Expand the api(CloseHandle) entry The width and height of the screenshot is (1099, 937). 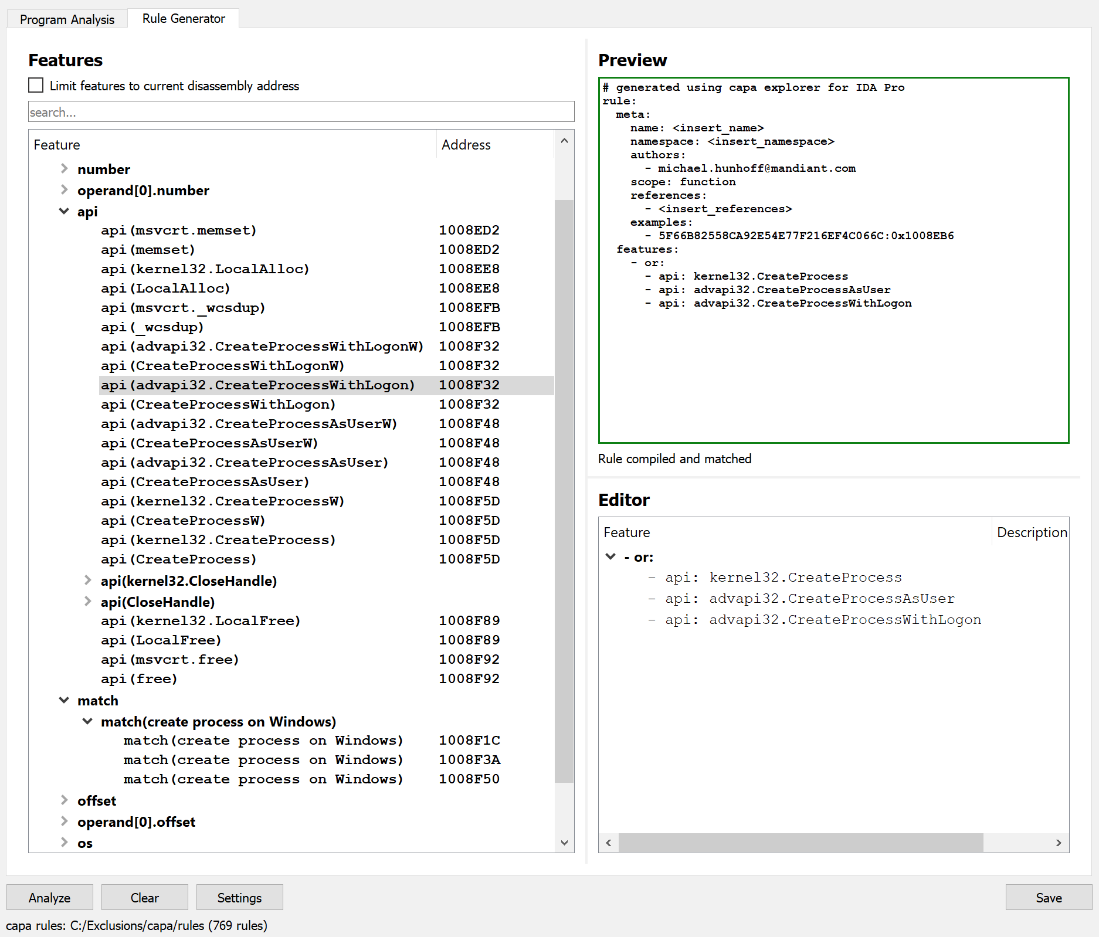(86, 600)
